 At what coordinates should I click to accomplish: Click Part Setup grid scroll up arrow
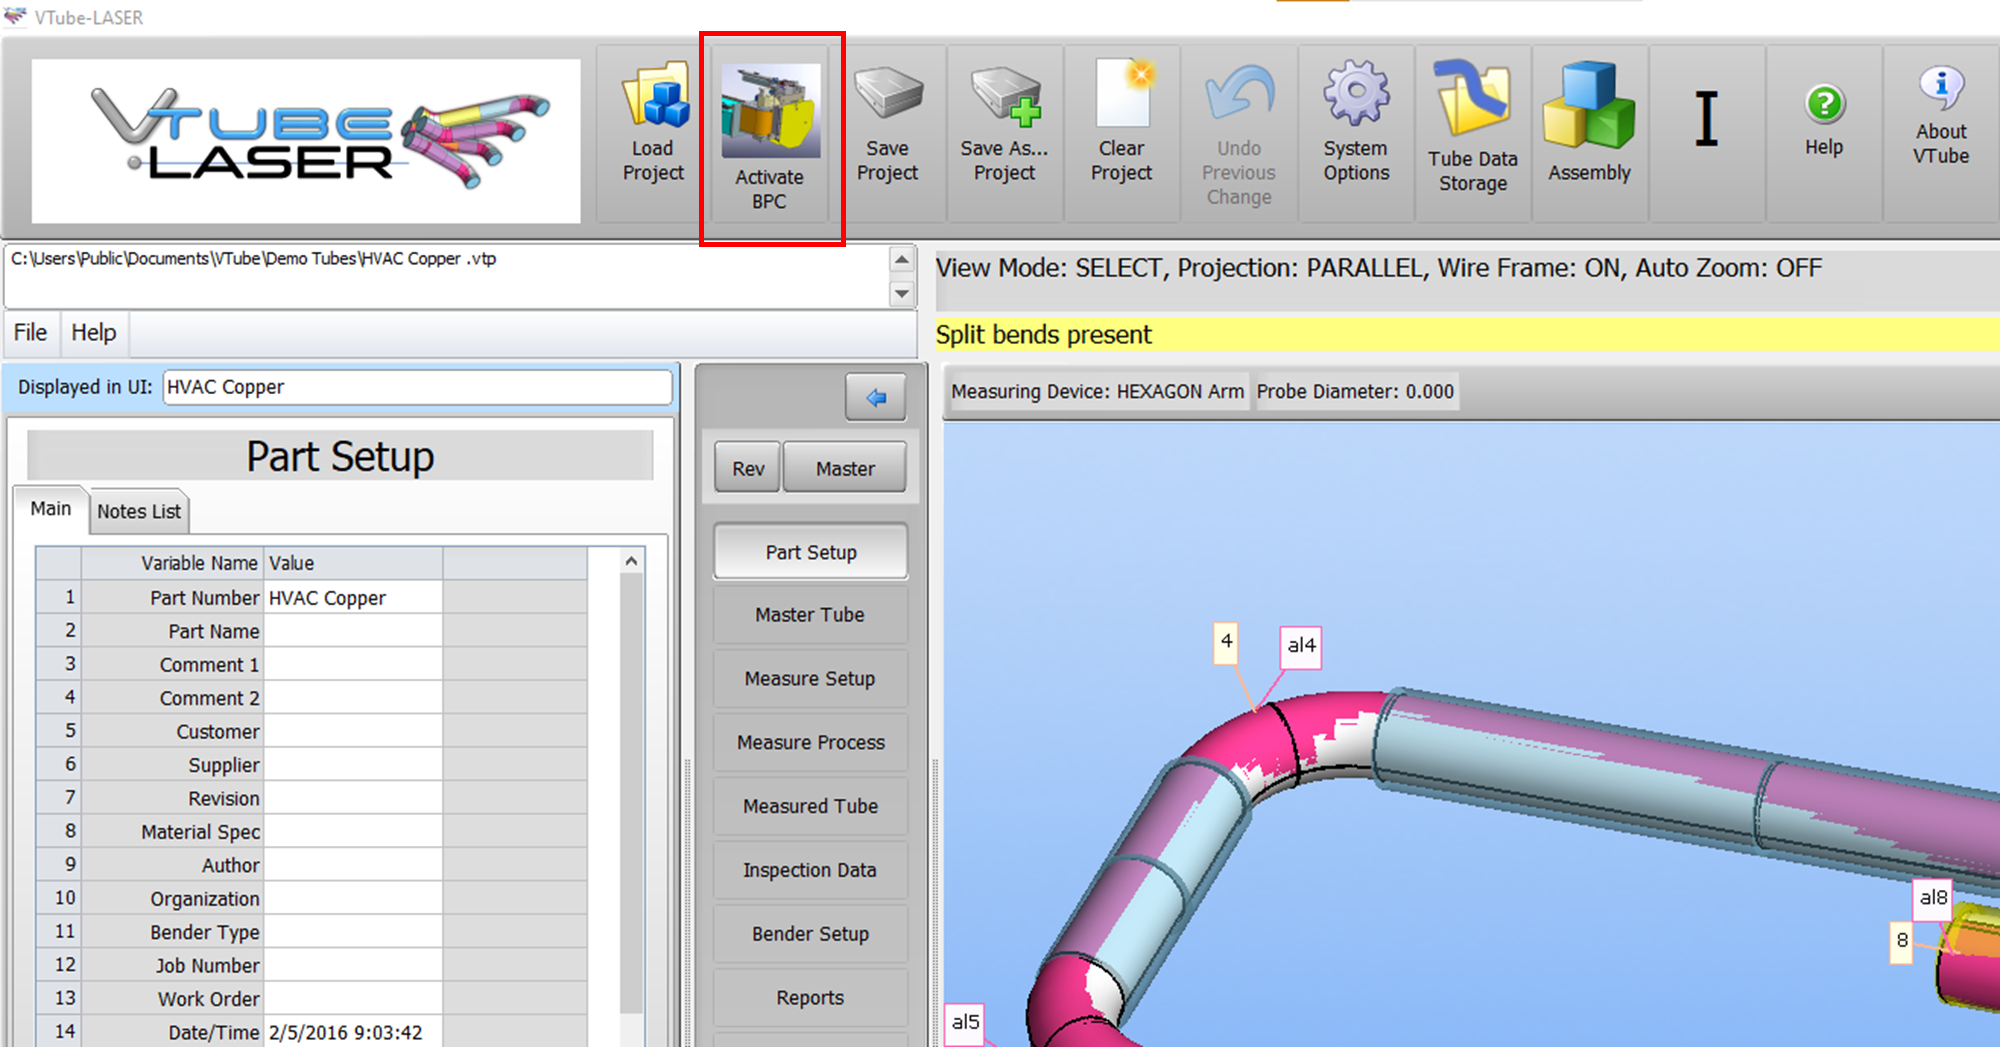coord(631,561)
